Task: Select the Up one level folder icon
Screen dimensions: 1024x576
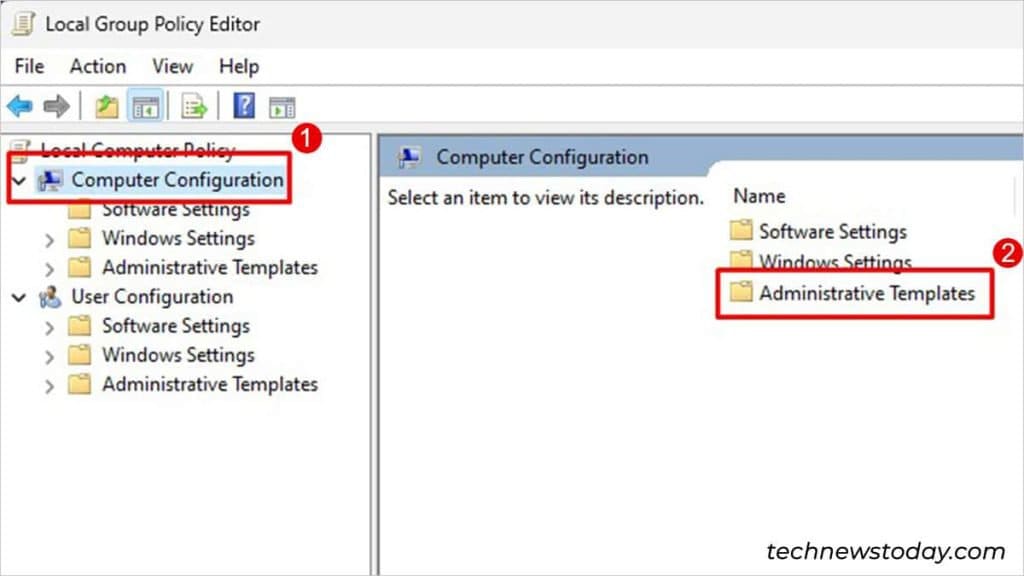Action: pos(106,105)
